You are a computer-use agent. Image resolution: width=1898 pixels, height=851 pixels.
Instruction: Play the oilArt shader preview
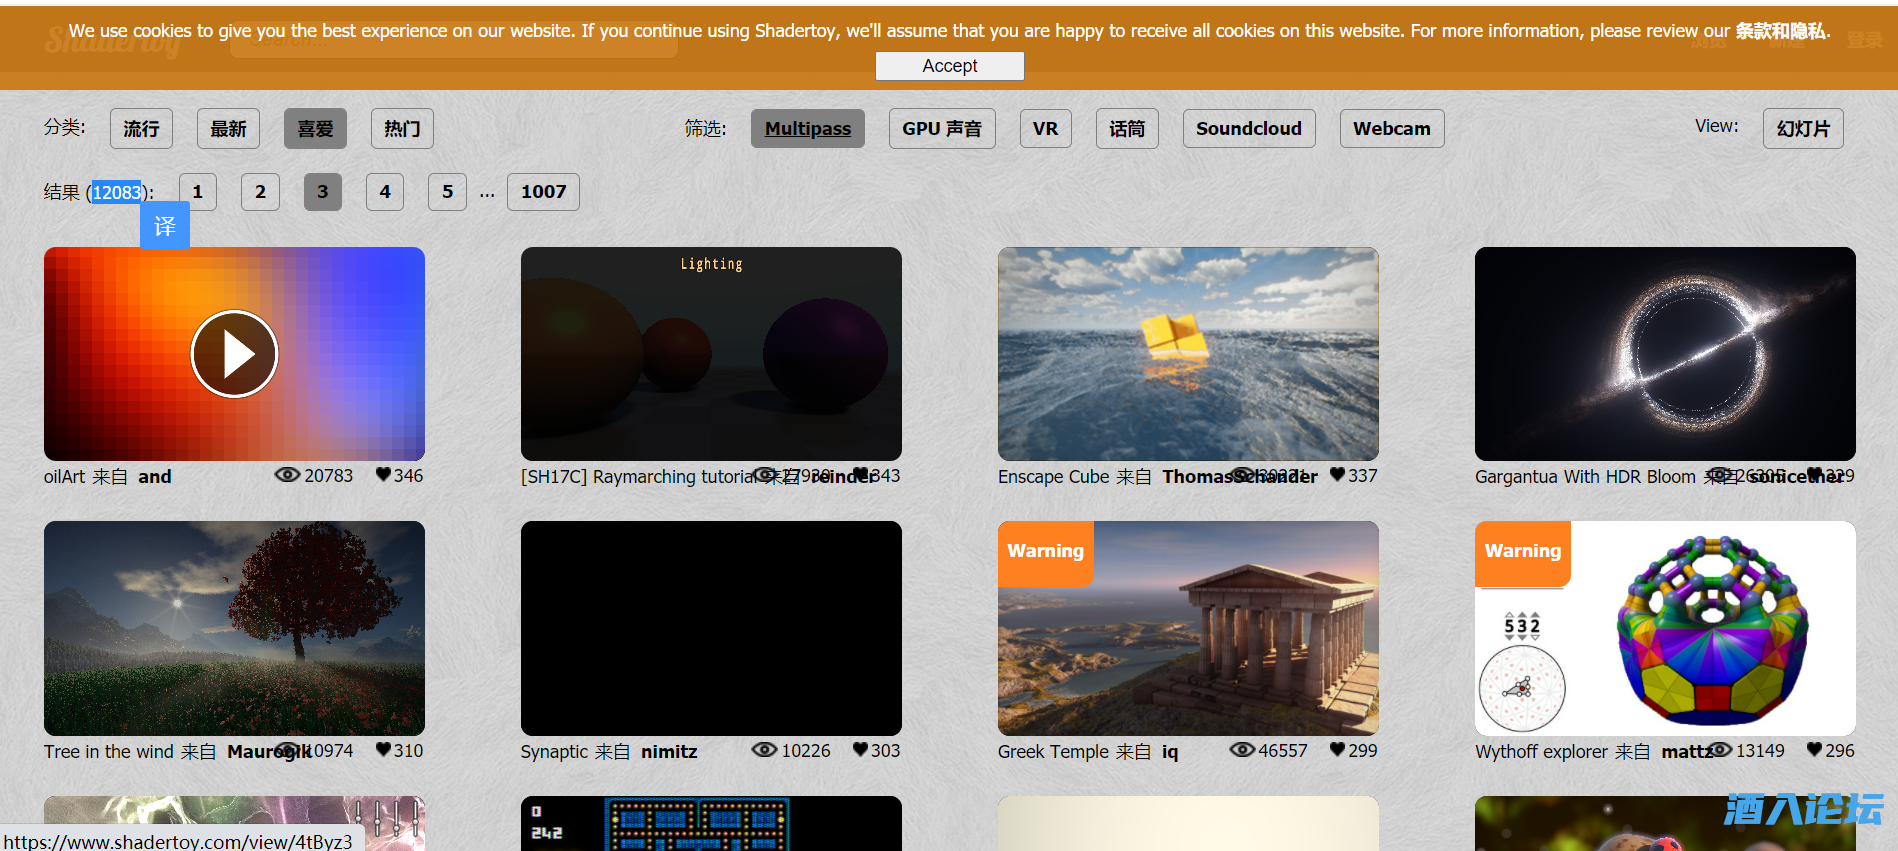coord(234,354)
